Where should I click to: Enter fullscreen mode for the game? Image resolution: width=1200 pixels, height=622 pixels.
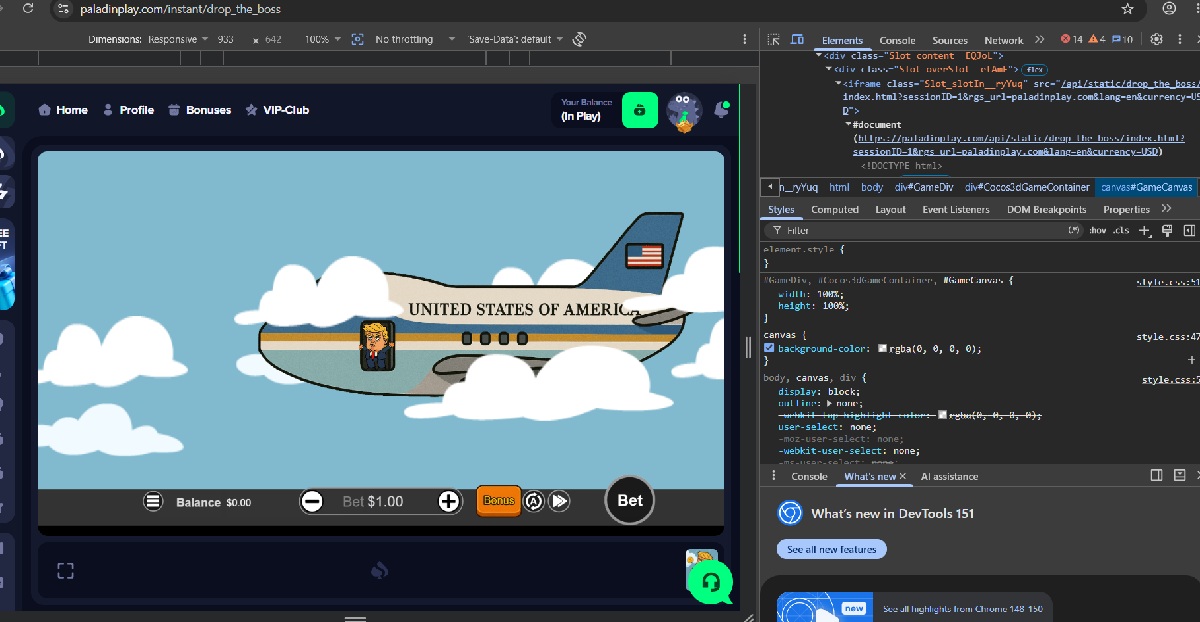(66, 571)
